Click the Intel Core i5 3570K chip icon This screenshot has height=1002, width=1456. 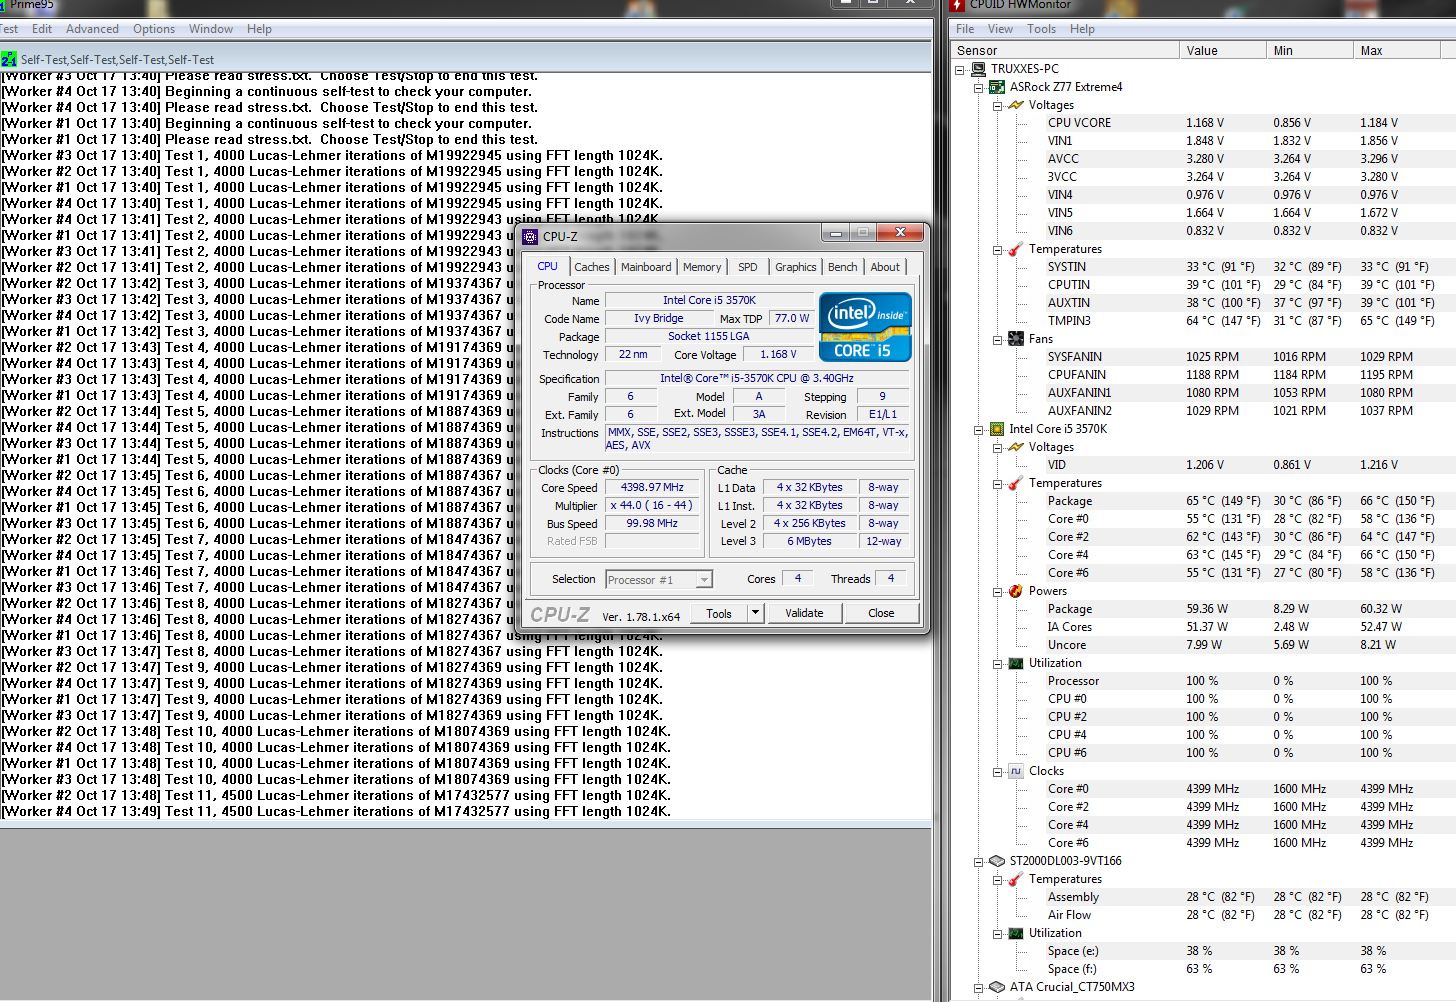pyautogui.click(x=997, y=429)
